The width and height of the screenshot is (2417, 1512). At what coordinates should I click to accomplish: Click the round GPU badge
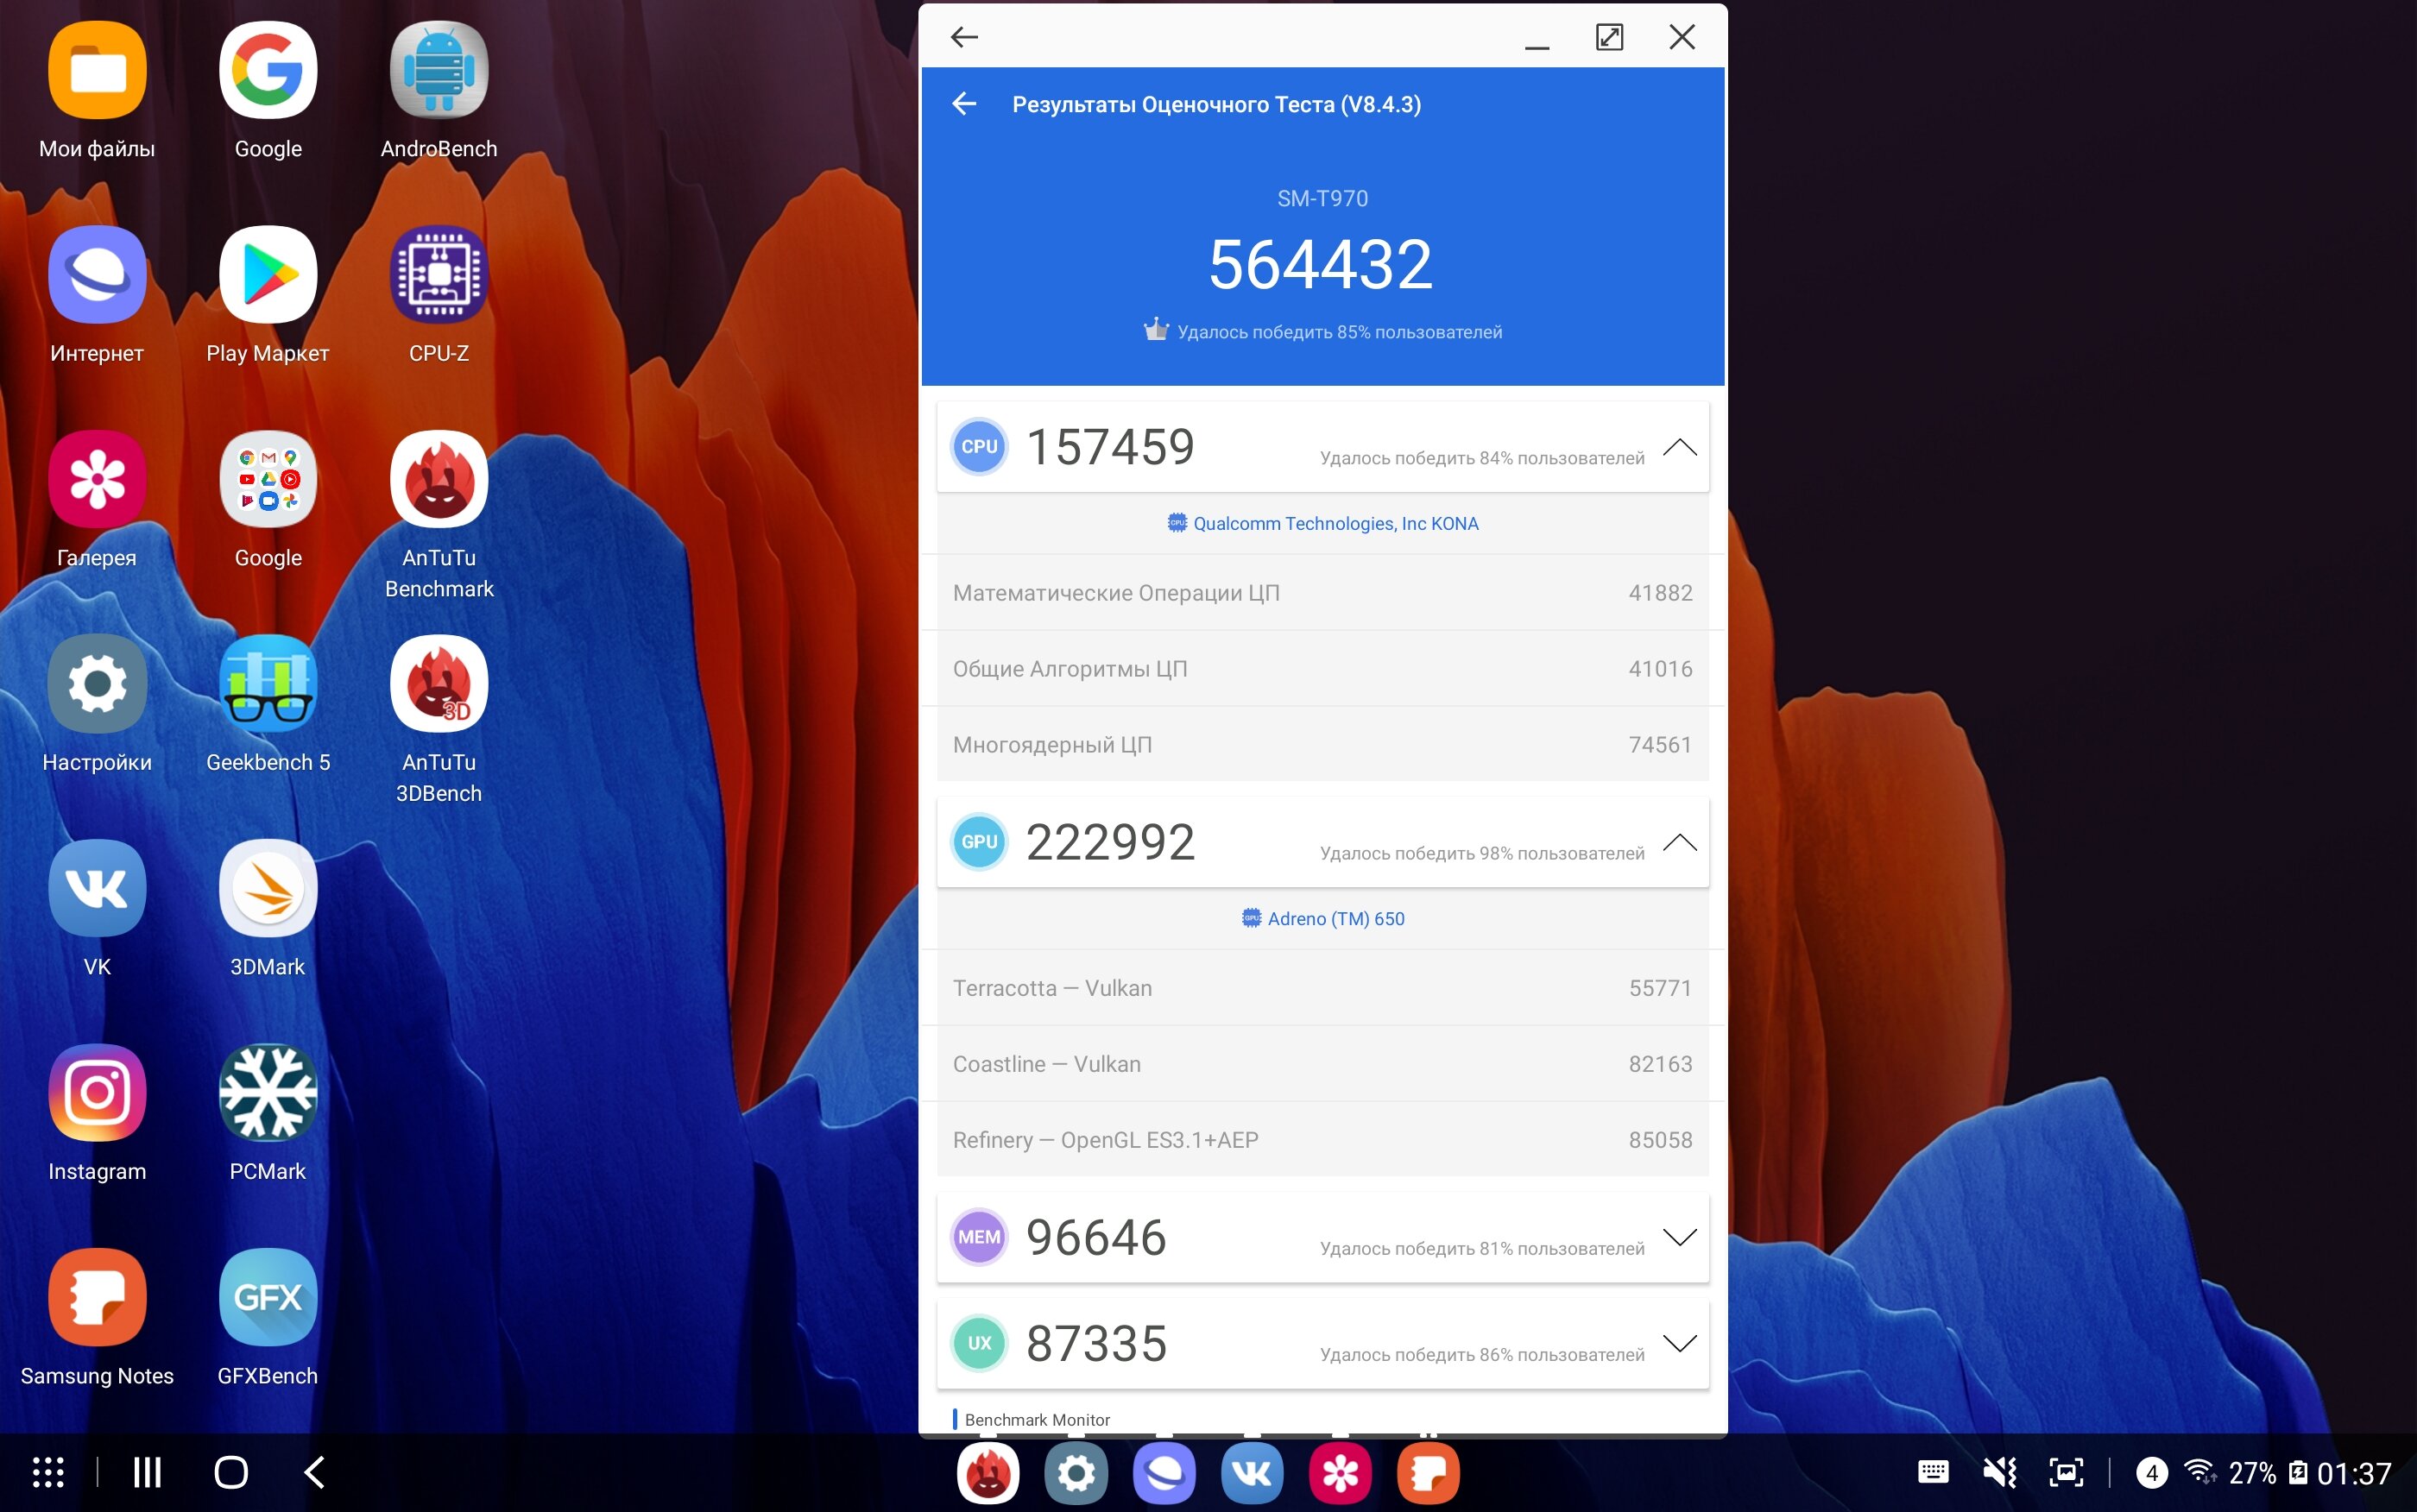pyautogui.click(x=979, y=842)
